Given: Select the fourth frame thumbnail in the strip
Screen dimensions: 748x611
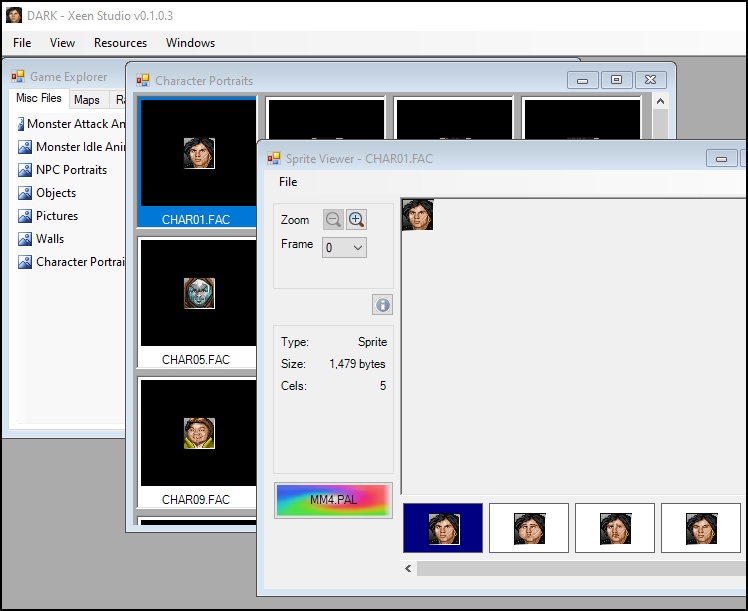Looking at the screenshot, I should 701,528.
